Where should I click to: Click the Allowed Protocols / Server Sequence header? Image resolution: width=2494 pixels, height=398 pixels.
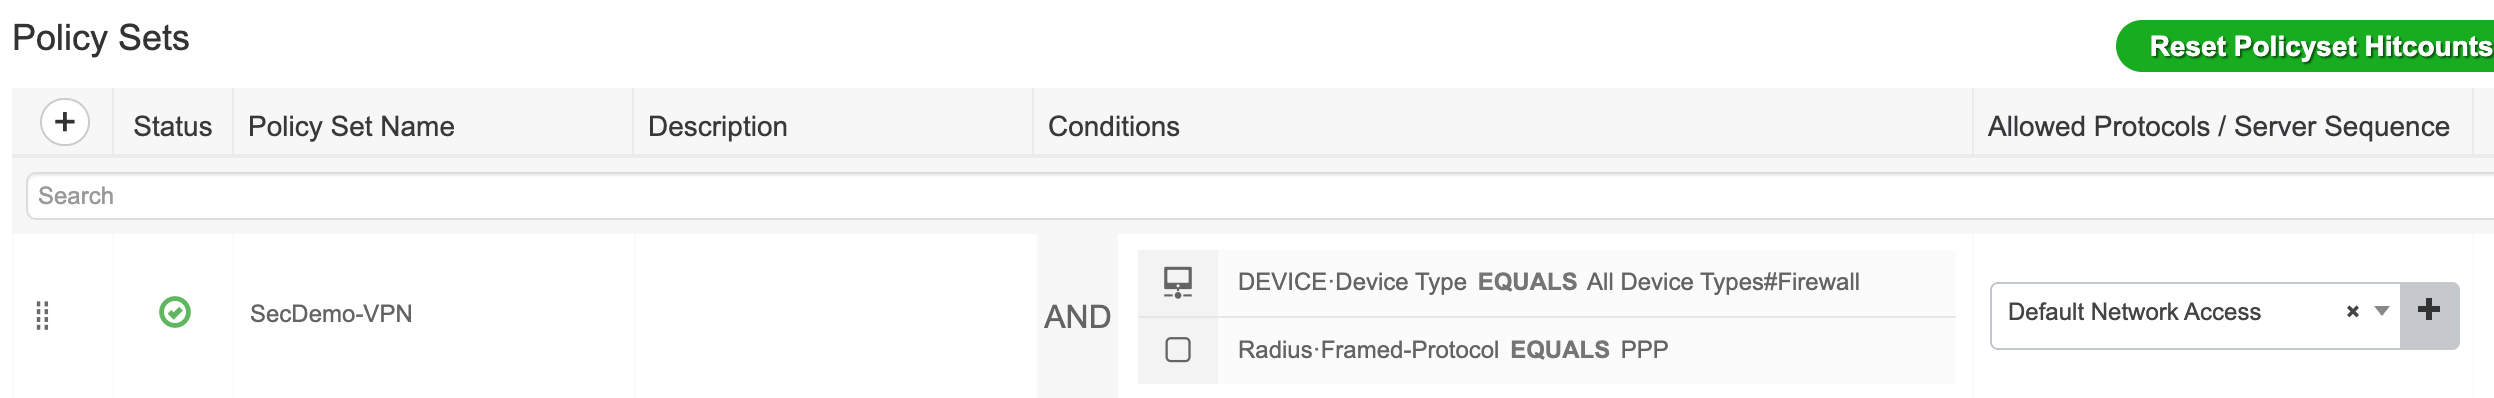2219,126
